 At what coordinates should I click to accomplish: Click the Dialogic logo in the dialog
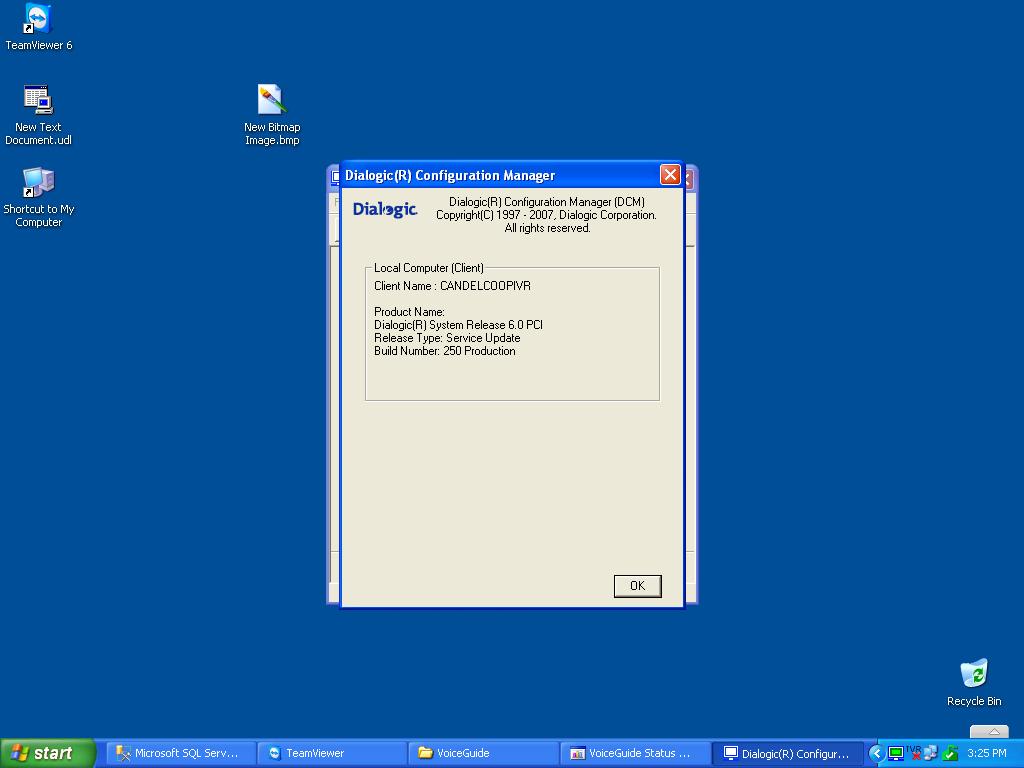(385, 209)
